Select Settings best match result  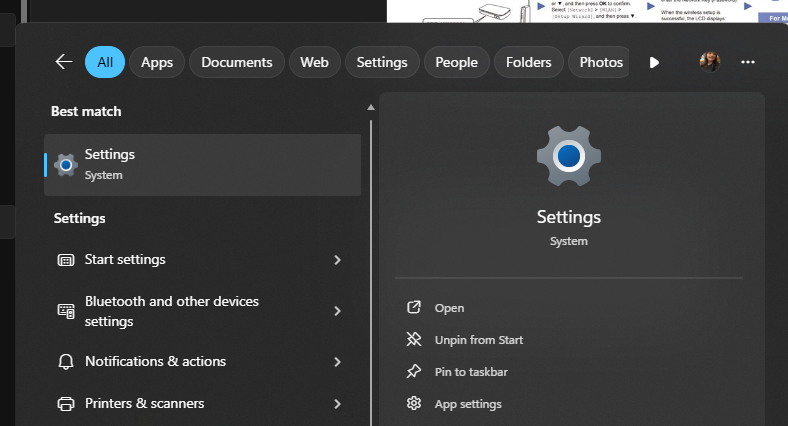pyautogui.click(x=202, y=164)
